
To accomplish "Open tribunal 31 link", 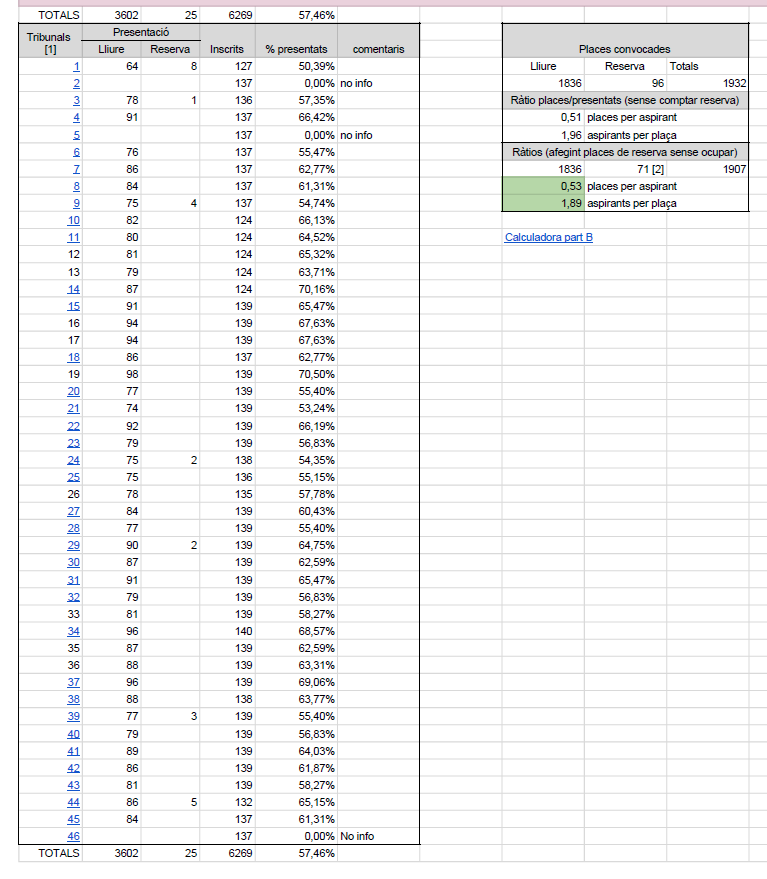I will [x=73, y=580].
